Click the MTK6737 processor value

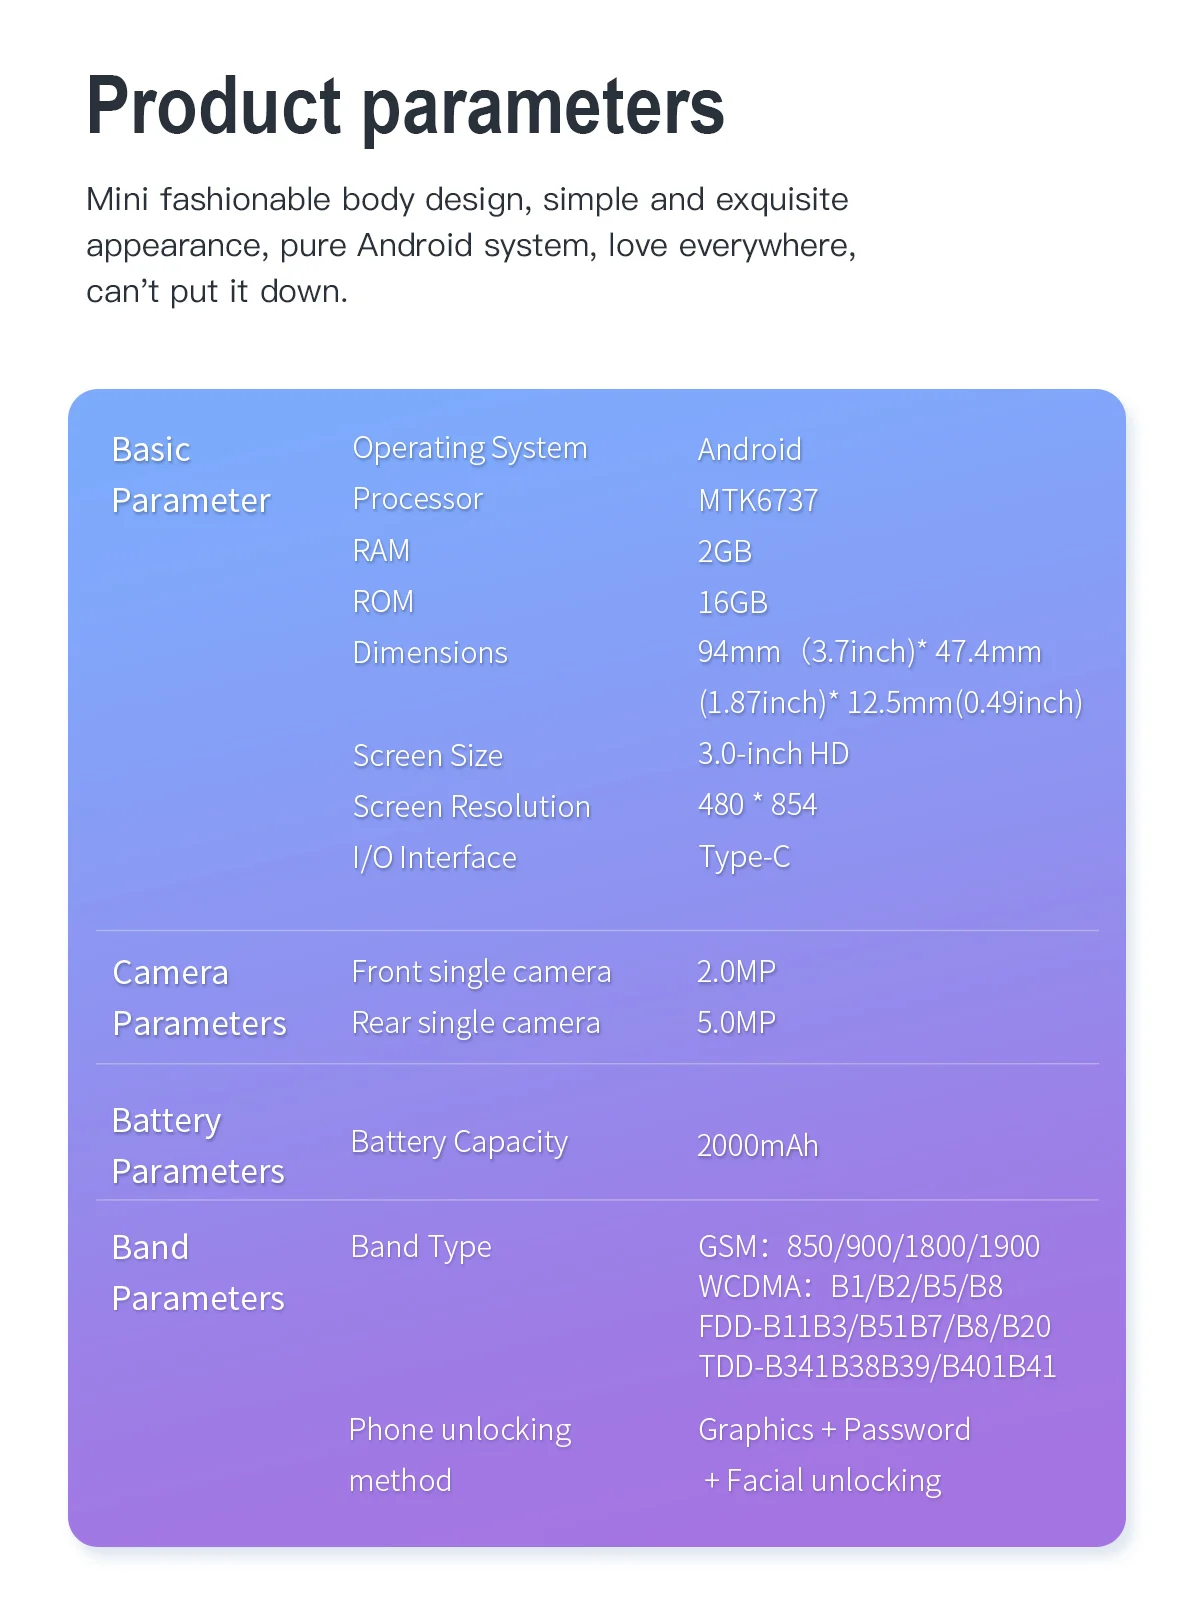point(758,500)
